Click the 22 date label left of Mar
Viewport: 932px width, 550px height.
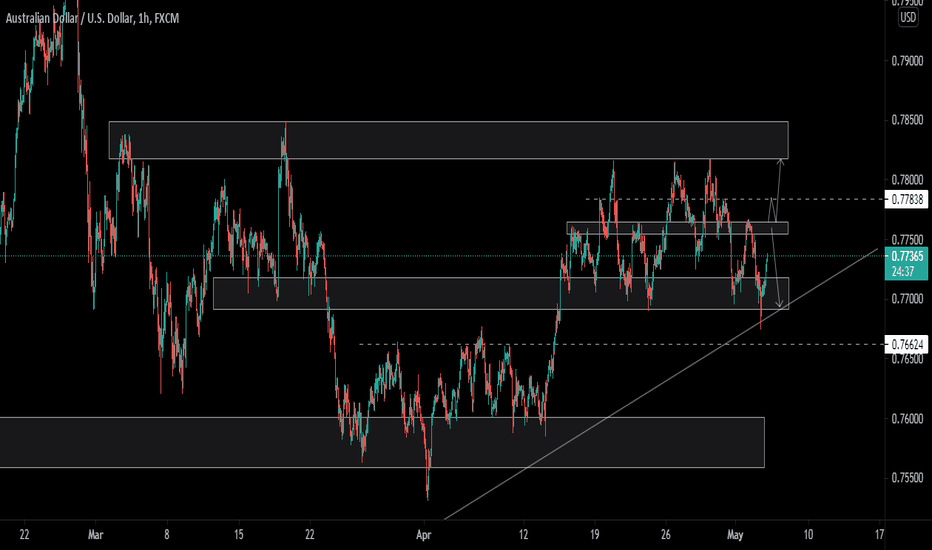tap(24, 535)
